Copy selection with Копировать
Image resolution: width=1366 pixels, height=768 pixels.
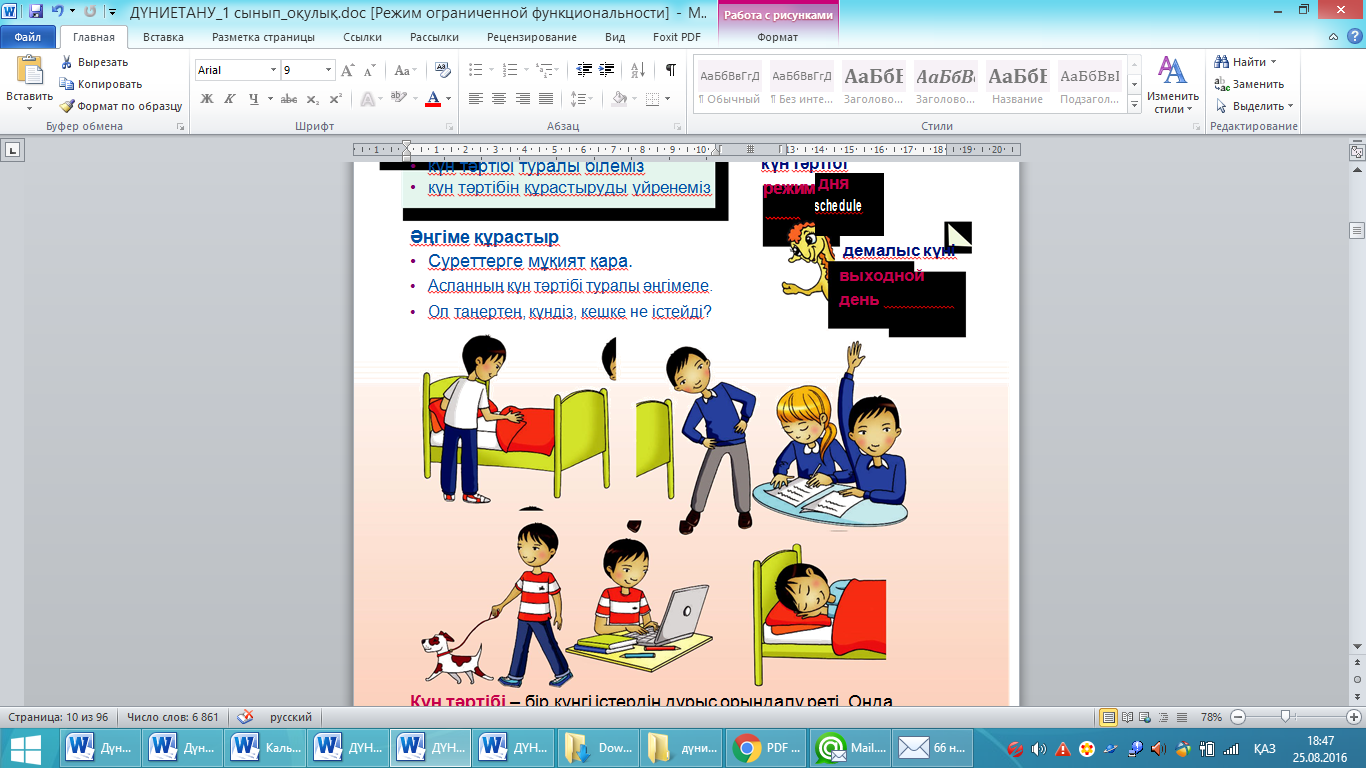101,84
